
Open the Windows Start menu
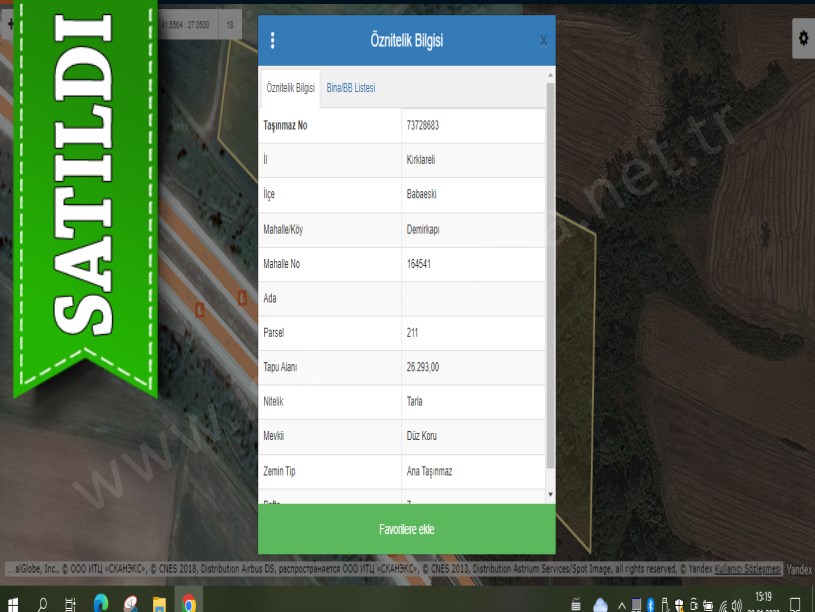[x=14, y=604]
